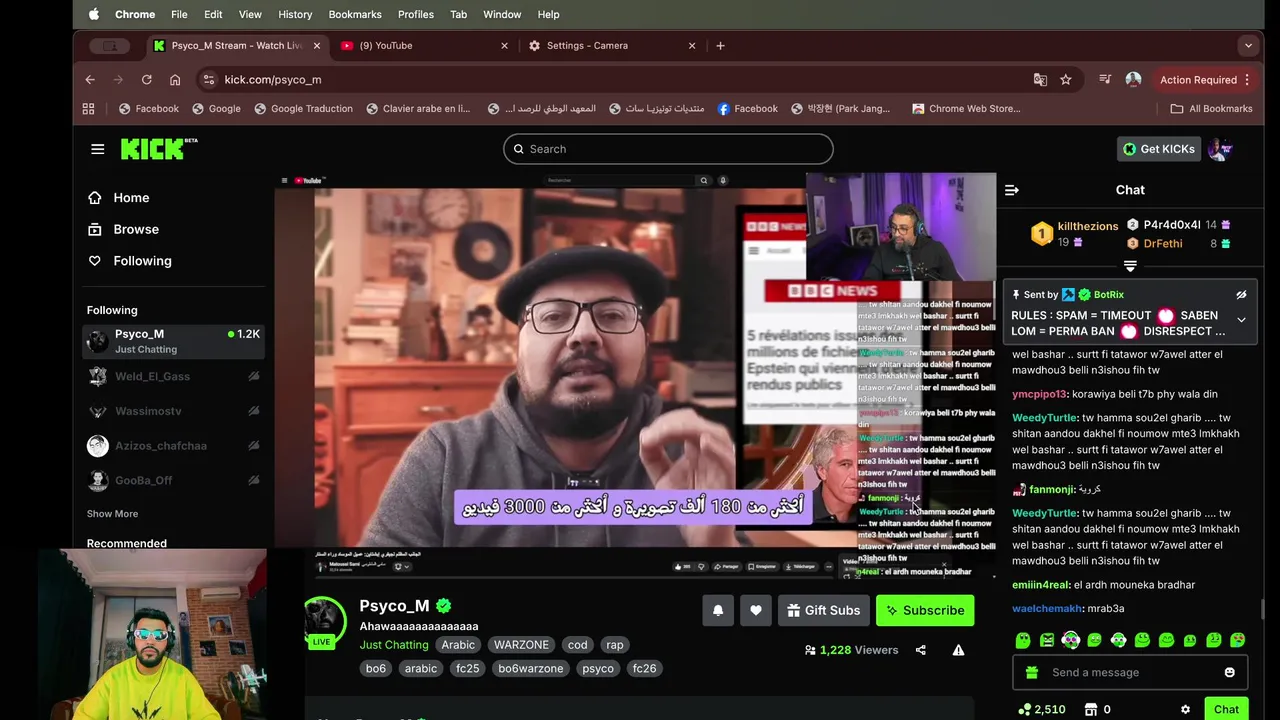Click the fc26 tag
The height and width of the screenshot is (720, 1280).
pyautogui.click(x=644, y=669)
